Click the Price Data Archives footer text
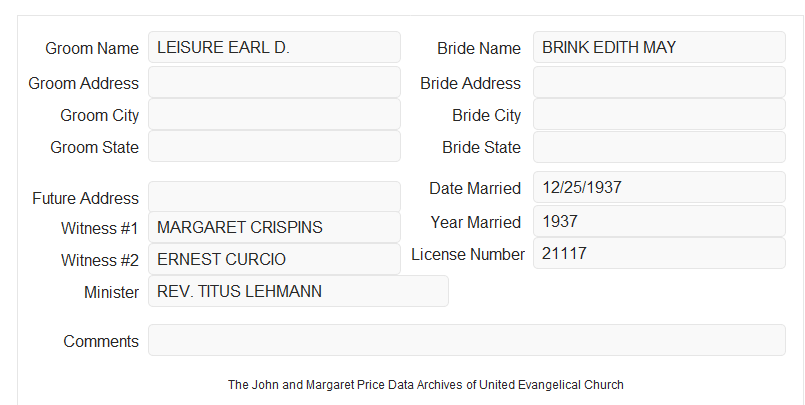Image resolution: width=805 pixels, height=405 pixels. [426, 385]
